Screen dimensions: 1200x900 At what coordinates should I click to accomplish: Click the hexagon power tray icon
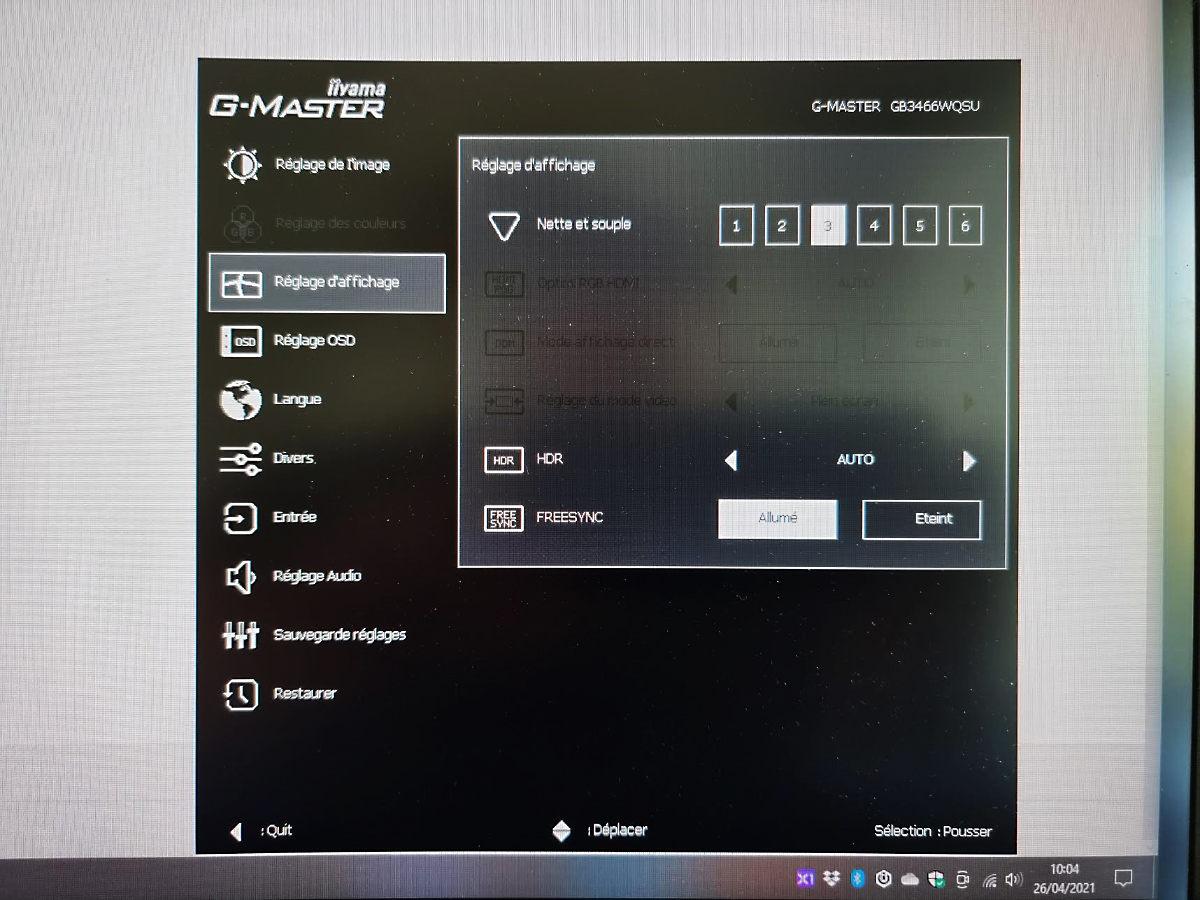(x=884, y=879)
